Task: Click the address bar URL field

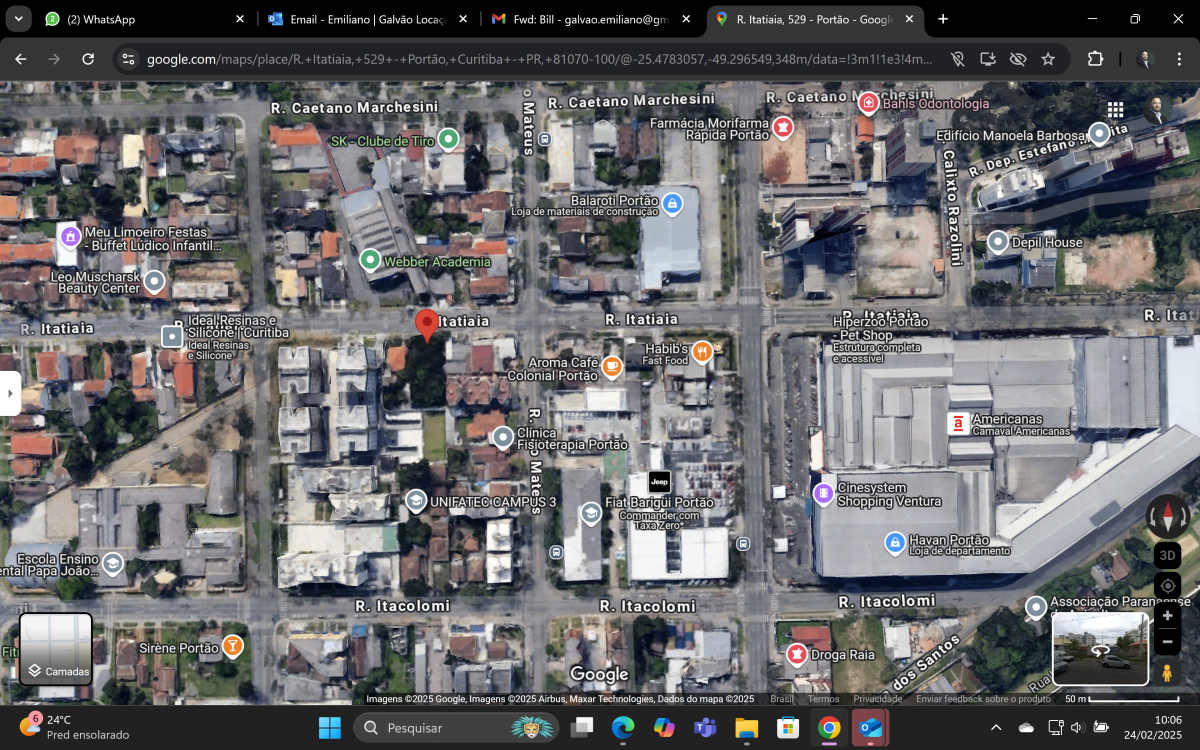Action: click(540, 59)
